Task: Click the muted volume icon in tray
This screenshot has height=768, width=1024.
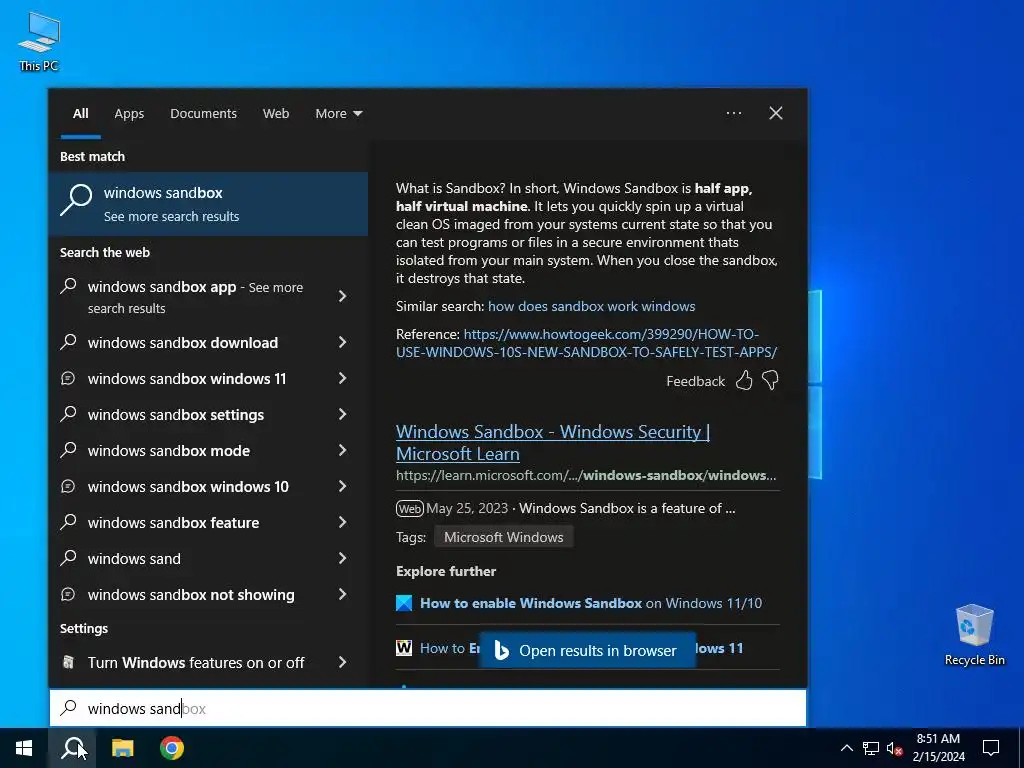Action: click(x=895, y=748)
